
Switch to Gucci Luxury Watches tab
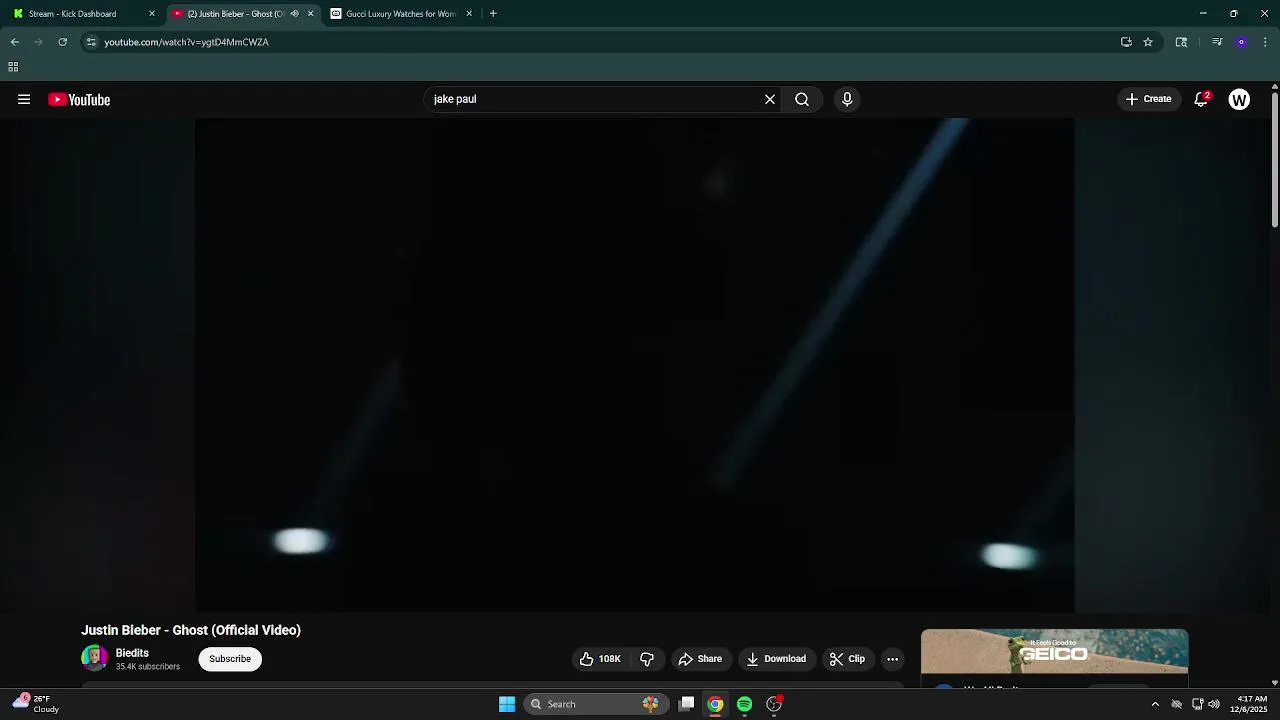400,14
